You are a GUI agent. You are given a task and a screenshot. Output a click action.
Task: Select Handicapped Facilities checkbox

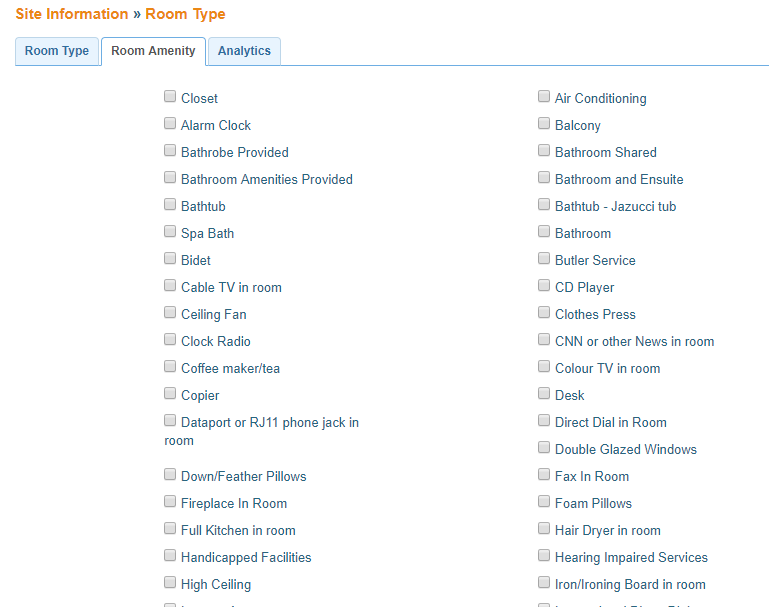pyautogui.click(x=170, y=556)
